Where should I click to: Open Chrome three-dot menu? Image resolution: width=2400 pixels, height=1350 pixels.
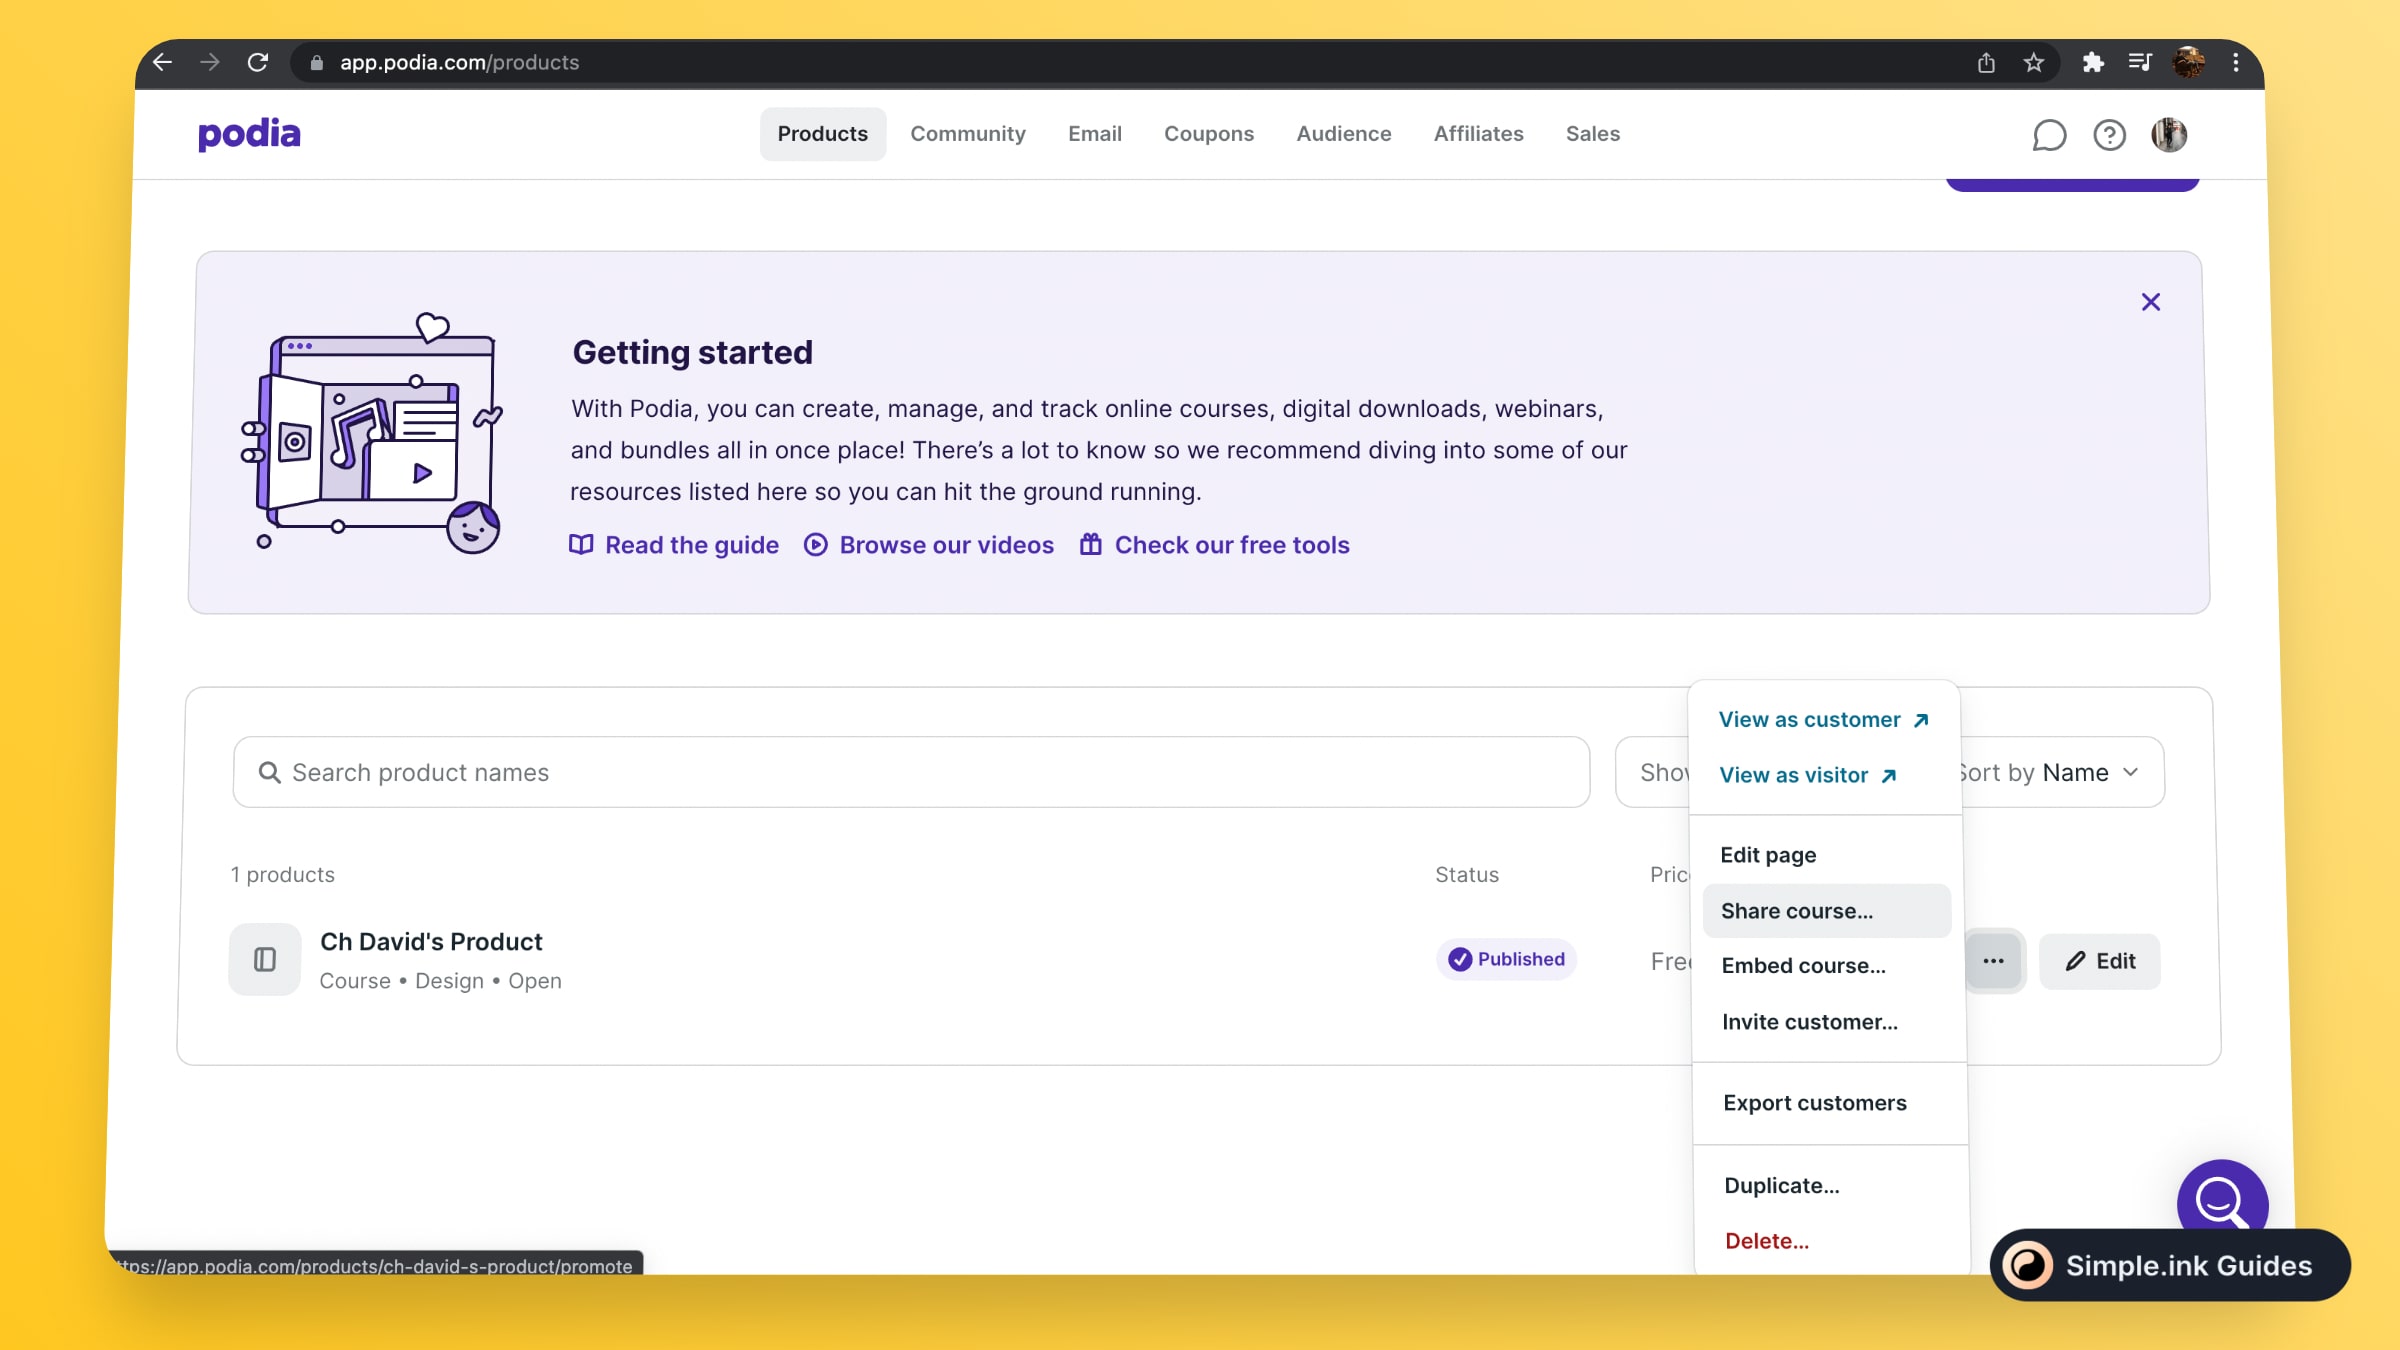pos(2236,63)
